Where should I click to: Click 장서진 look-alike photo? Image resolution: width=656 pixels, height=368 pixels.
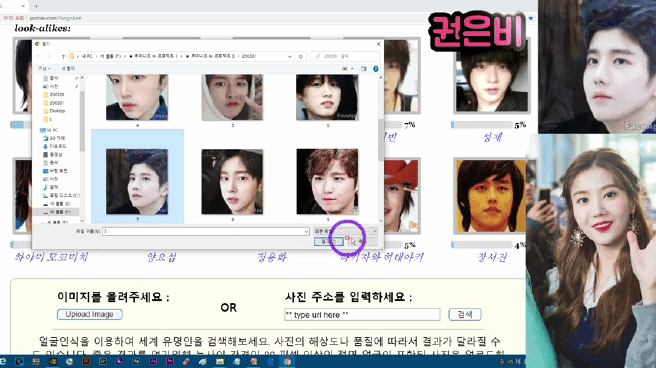(x=490, y=196)
